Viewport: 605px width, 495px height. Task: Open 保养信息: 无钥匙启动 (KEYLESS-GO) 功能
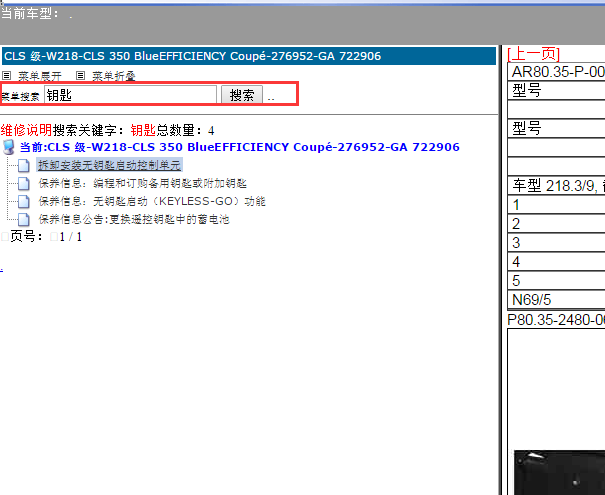click(152, 201)
